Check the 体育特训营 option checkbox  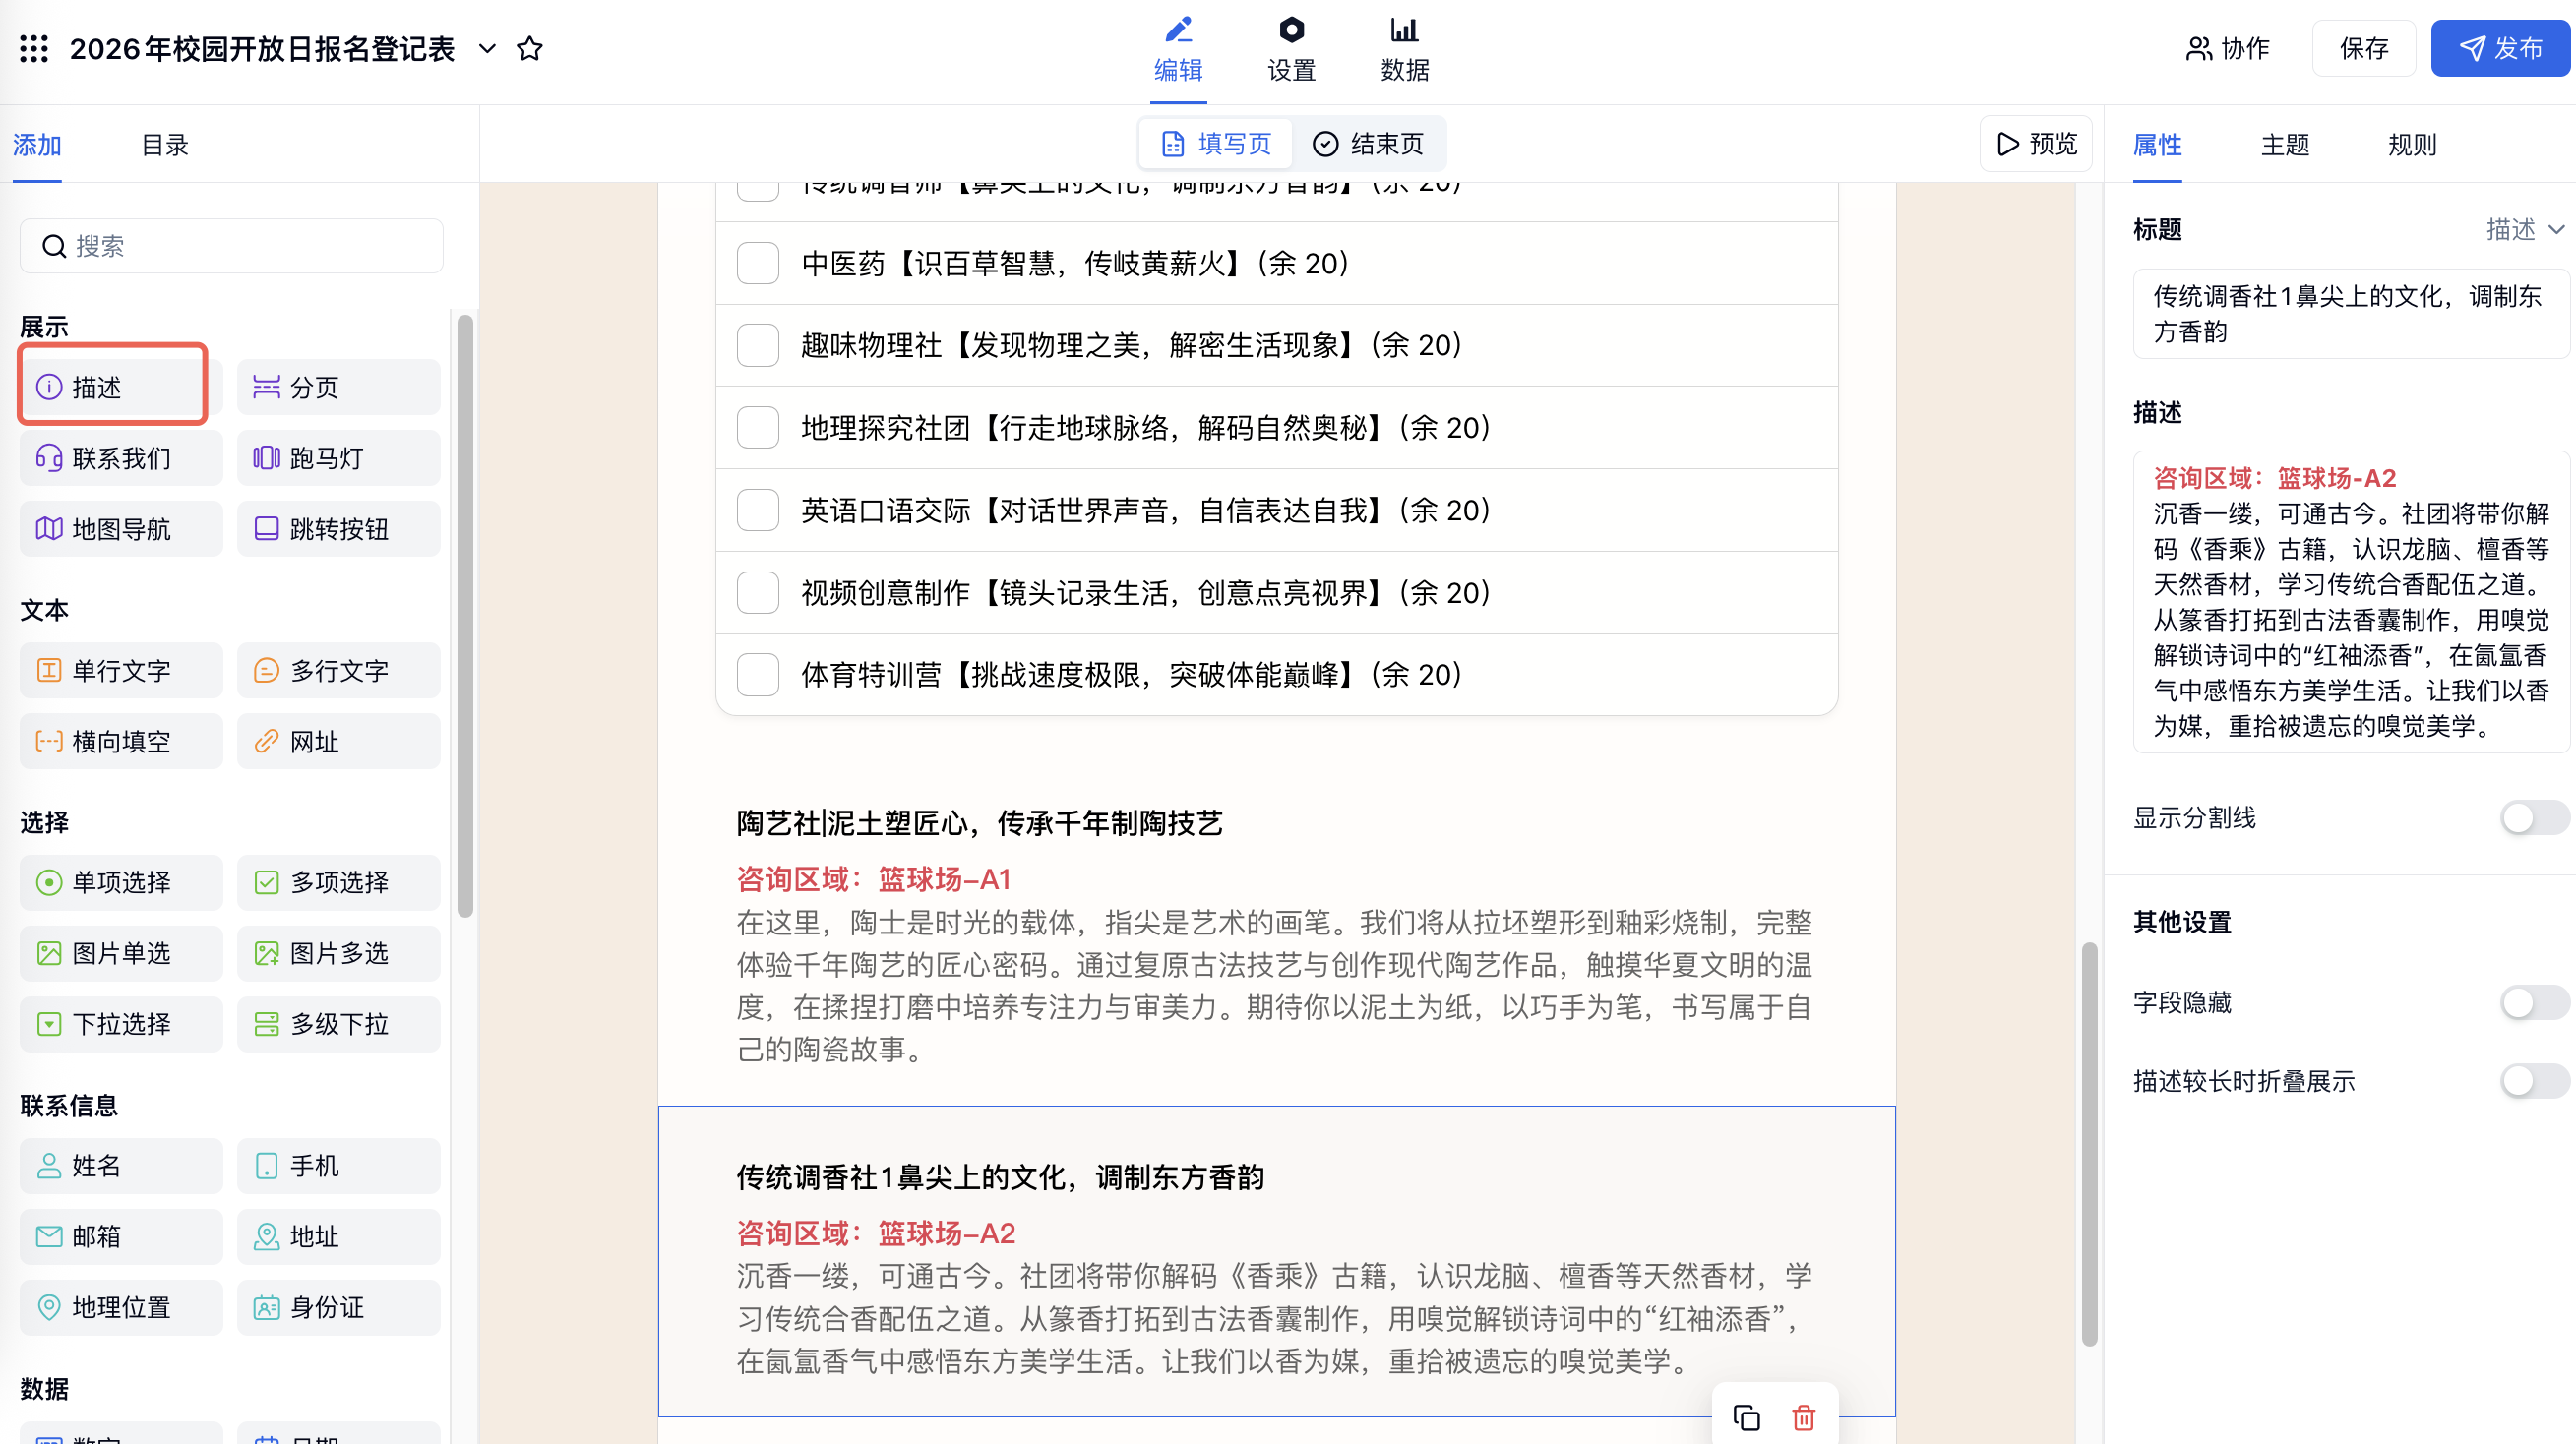[758, 675]
